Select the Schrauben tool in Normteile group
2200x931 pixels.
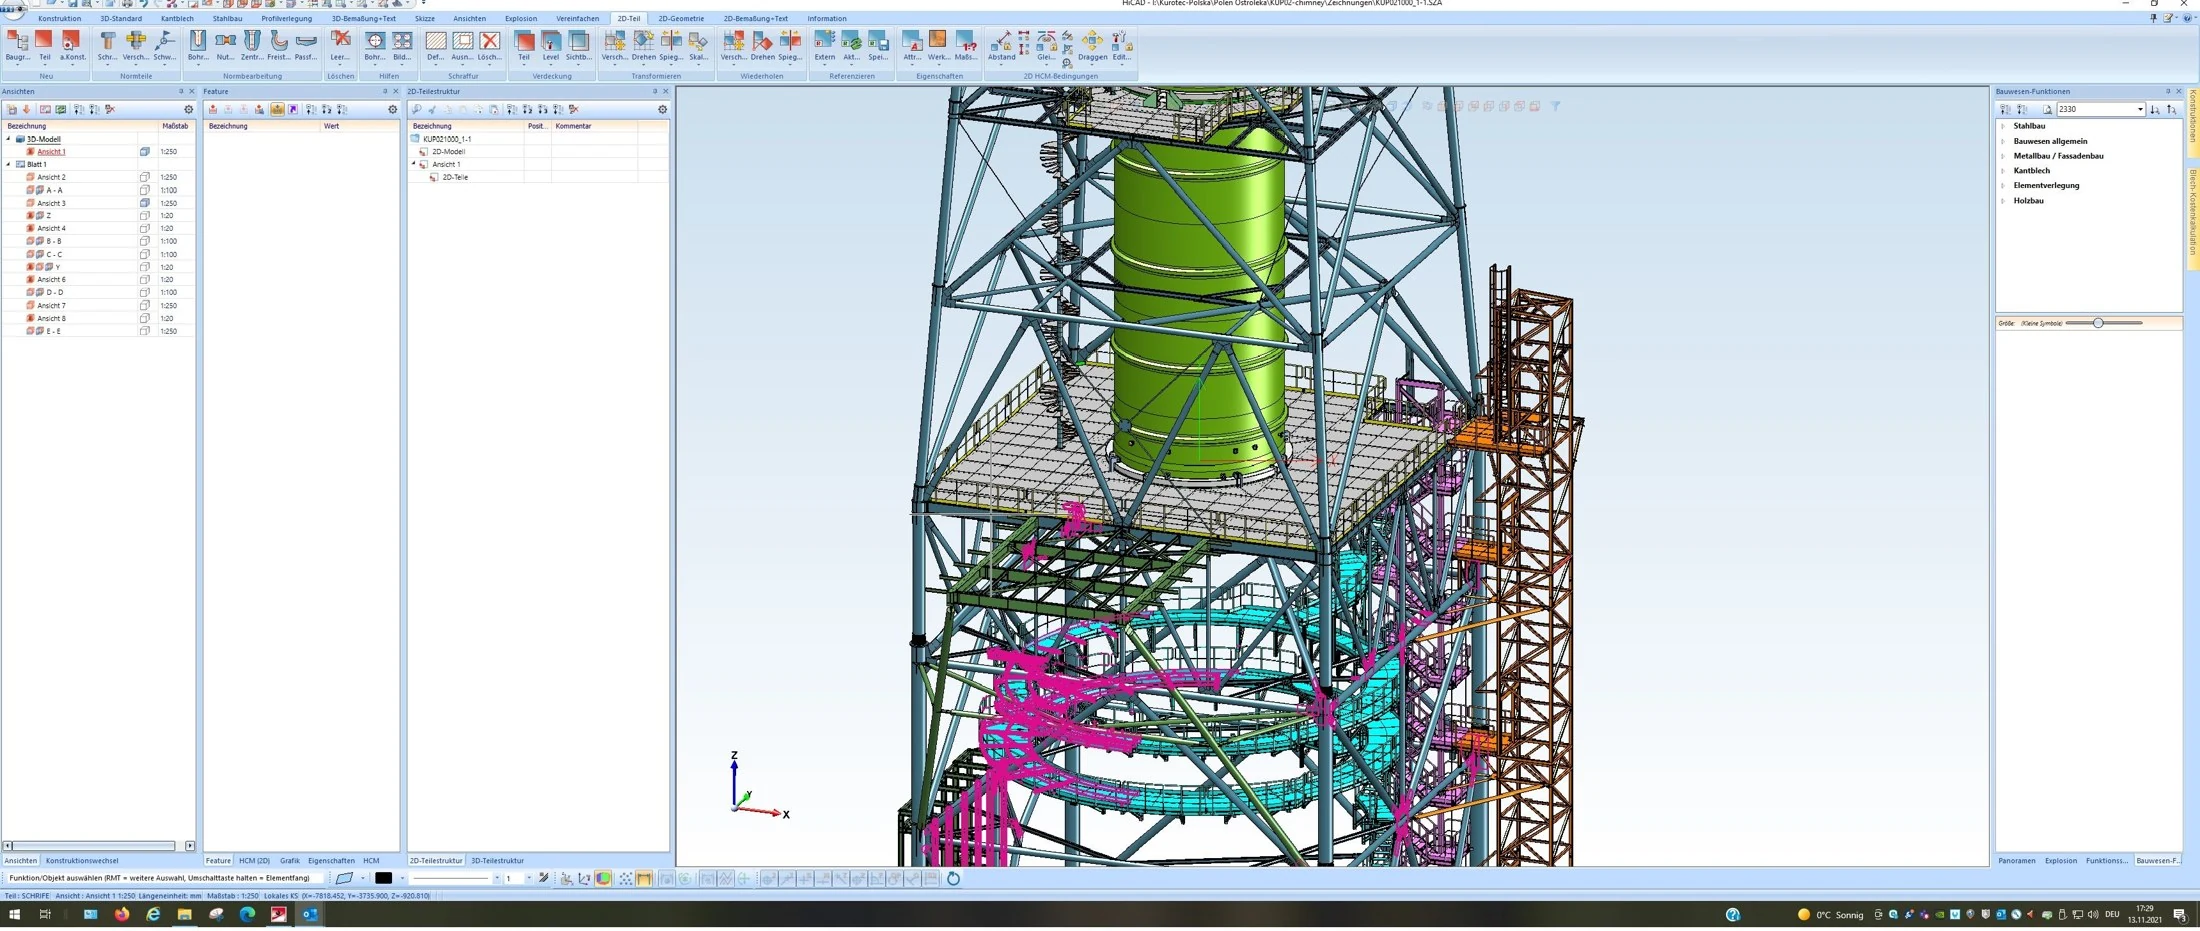107,46
